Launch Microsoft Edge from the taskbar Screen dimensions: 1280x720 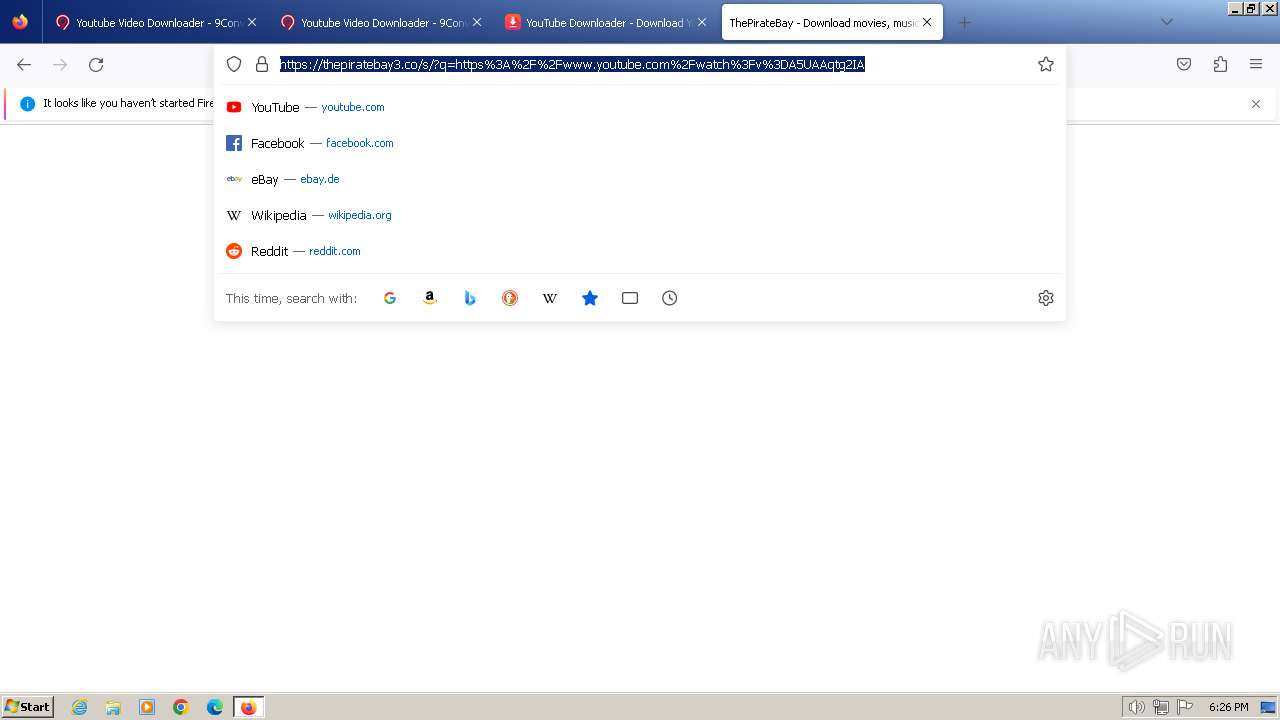[215, 707]
